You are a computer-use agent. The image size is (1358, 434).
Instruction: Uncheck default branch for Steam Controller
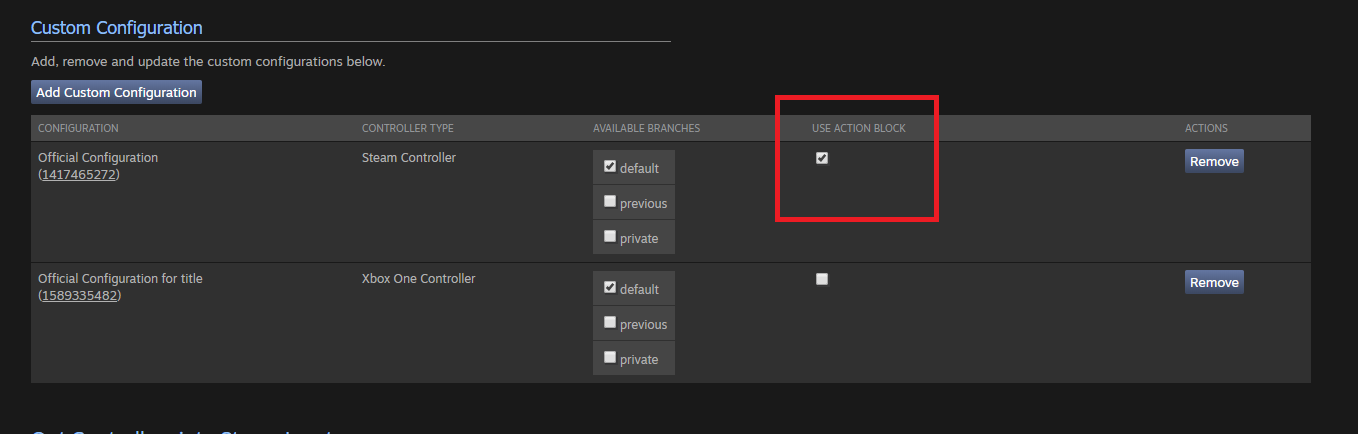610,167
